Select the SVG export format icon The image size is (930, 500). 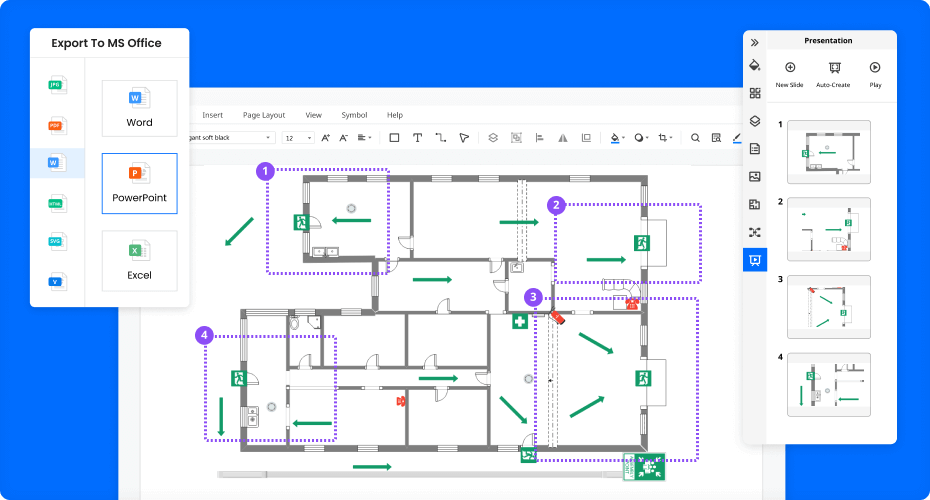(x=56, y=241)
